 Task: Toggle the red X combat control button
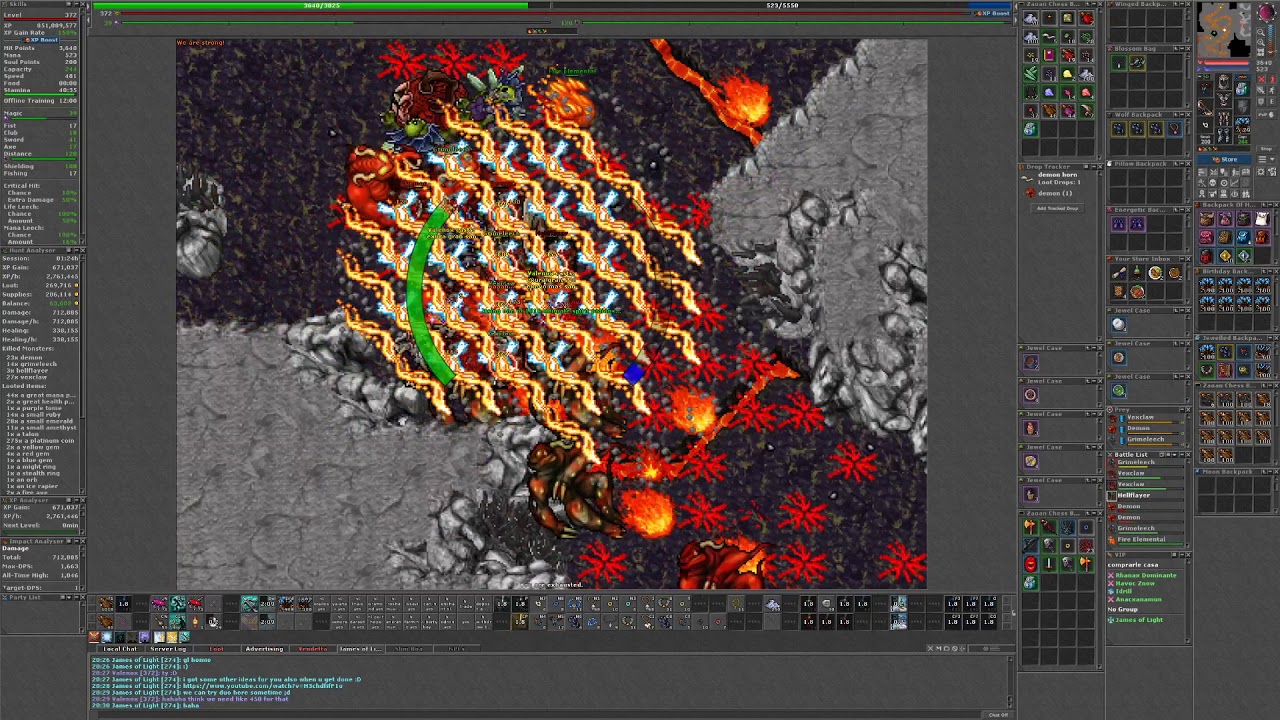click(1261, 79)
